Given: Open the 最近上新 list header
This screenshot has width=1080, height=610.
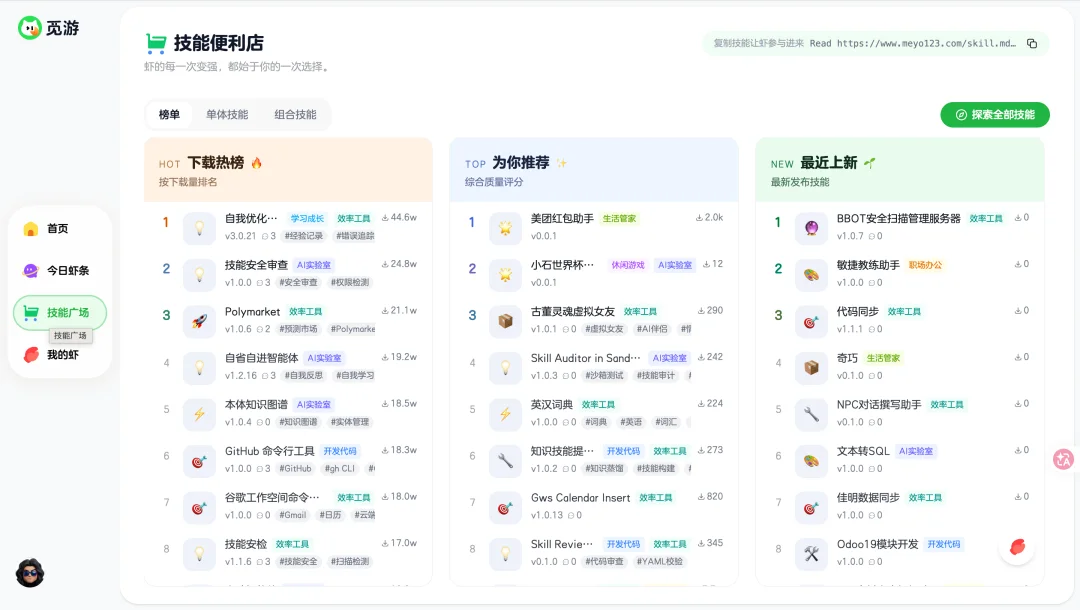Looking at the screenshot, I should click(x=900, y=170).
